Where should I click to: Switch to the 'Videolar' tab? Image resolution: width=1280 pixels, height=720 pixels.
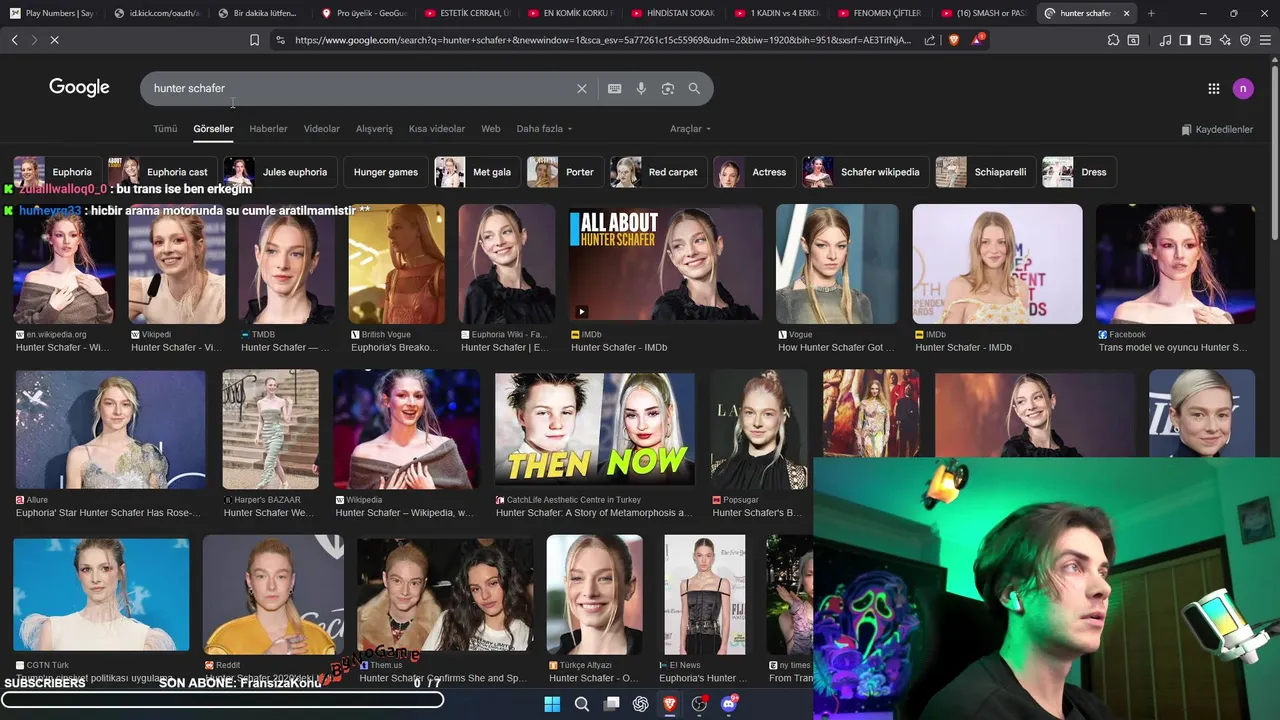pyautogui.click(x=322, y=129)
